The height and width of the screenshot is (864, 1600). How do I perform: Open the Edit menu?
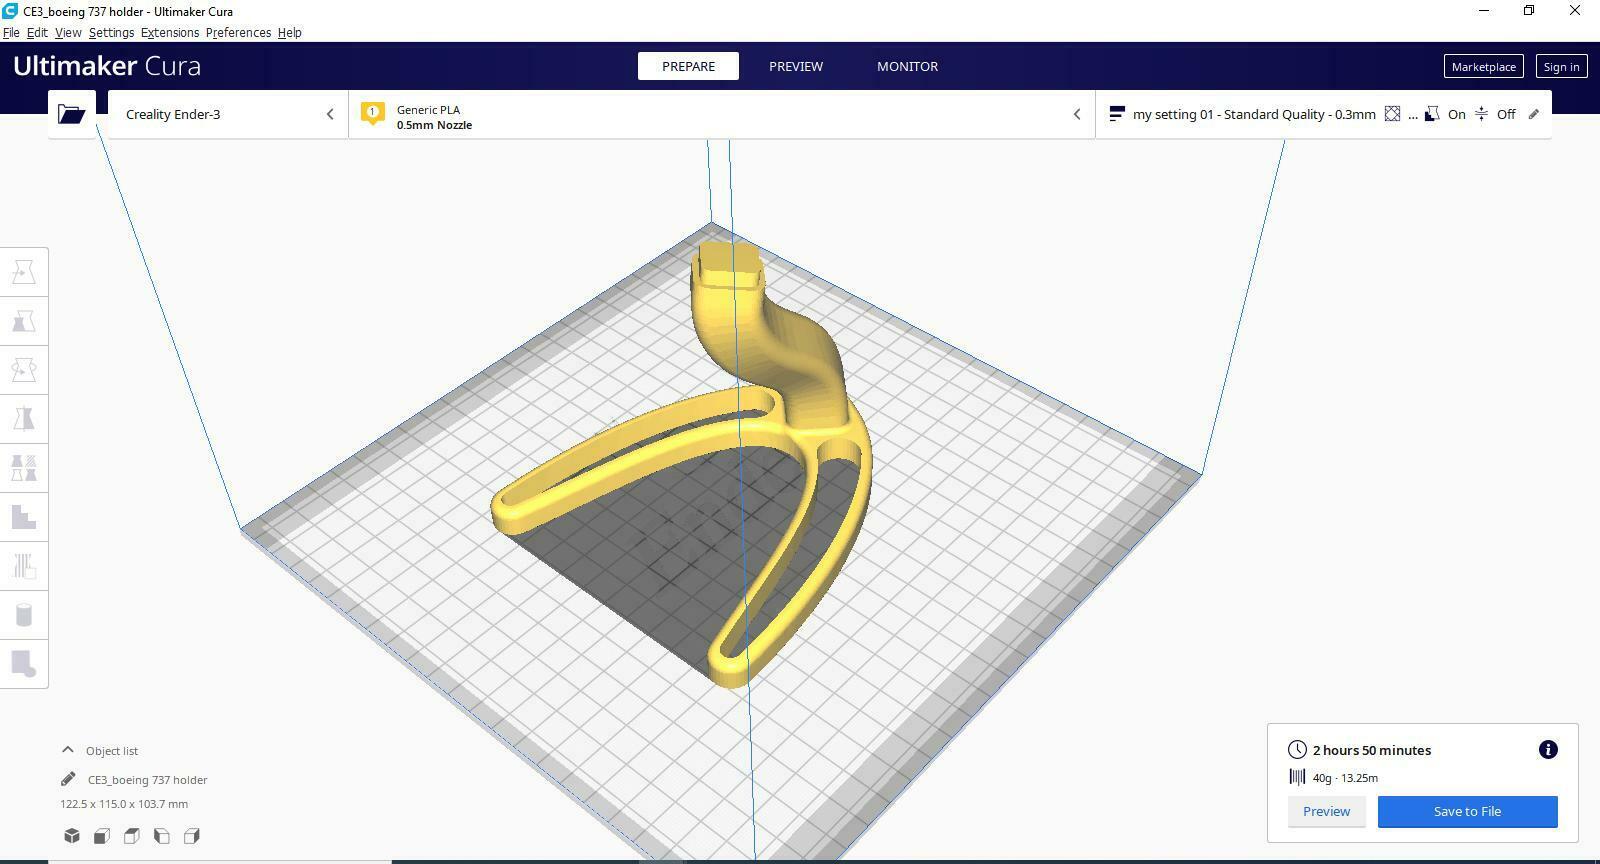click(x=37, y=32)
